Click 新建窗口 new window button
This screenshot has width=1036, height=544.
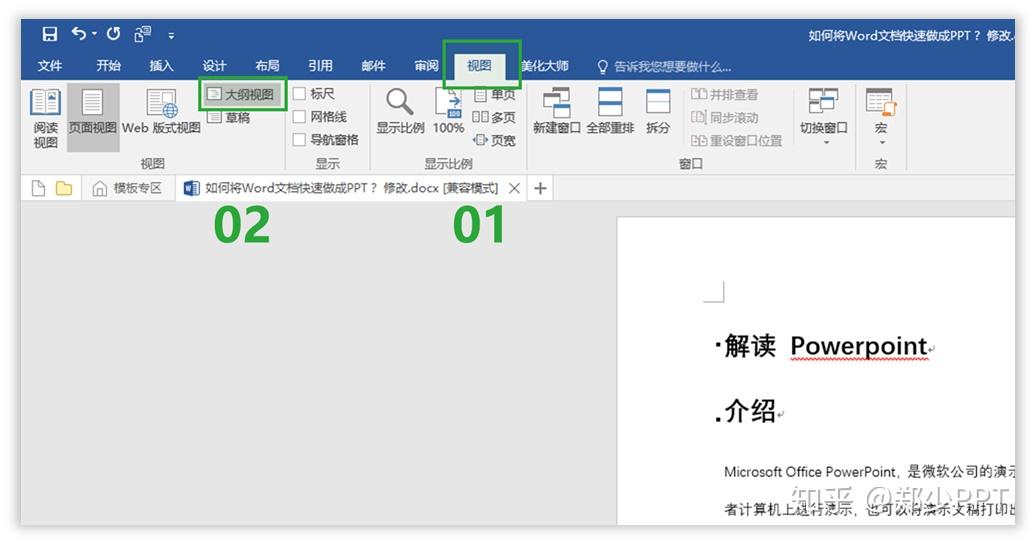556,111
